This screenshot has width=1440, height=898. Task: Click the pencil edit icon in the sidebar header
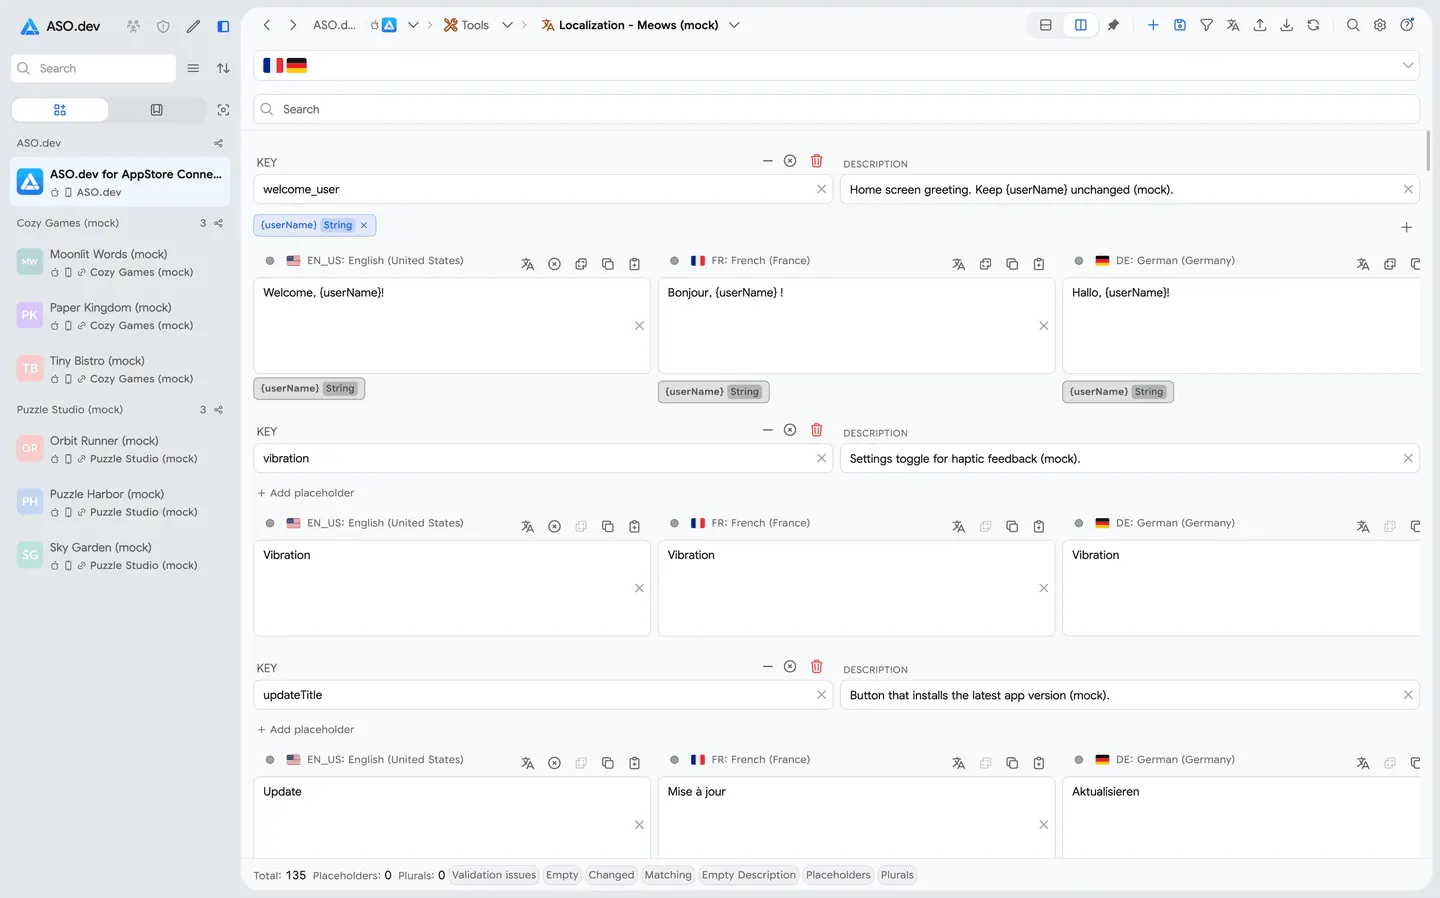coord(193,27)
